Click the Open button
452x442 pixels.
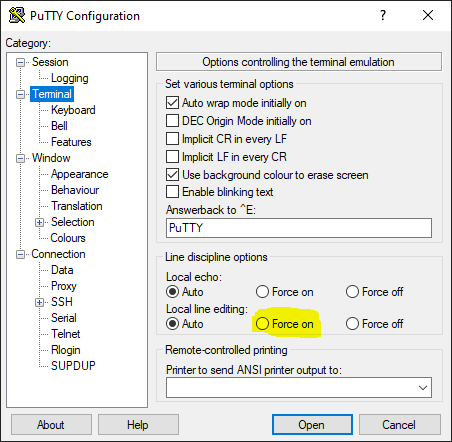click(312, 425)
